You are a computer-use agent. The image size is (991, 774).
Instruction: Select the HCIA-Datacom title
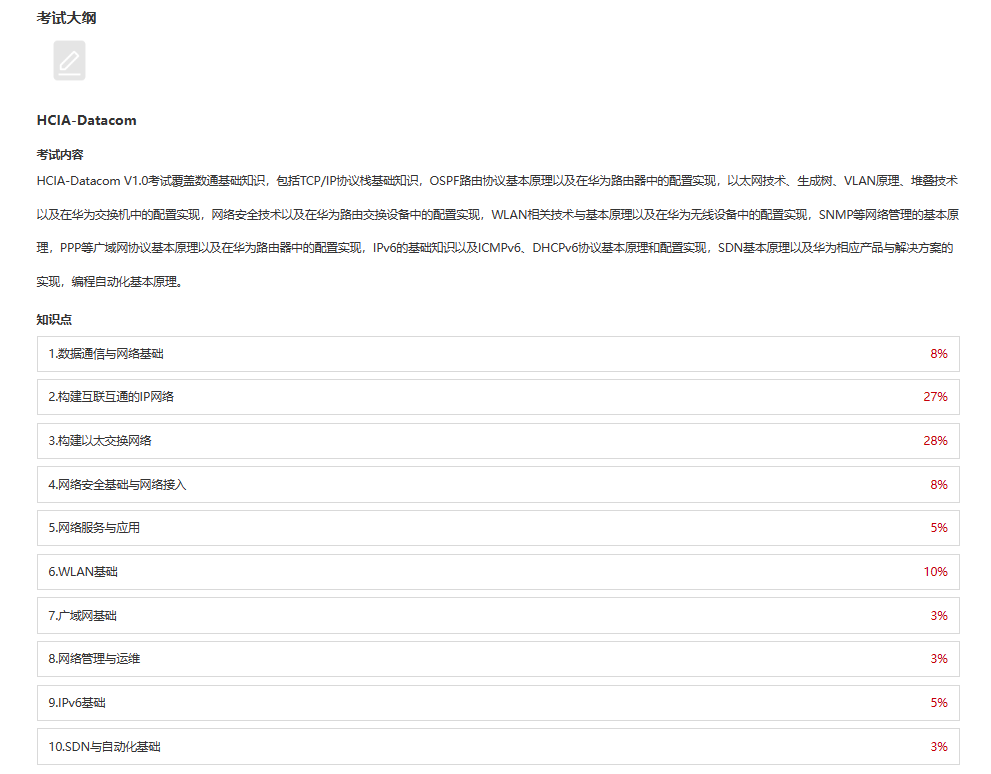87,120
